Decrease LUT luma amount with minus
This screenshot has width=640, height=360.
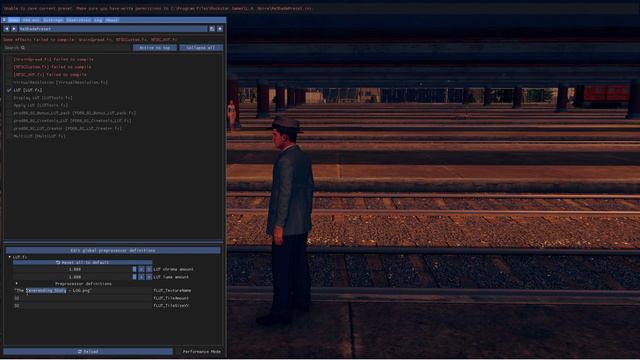click(x=142, y=277)
